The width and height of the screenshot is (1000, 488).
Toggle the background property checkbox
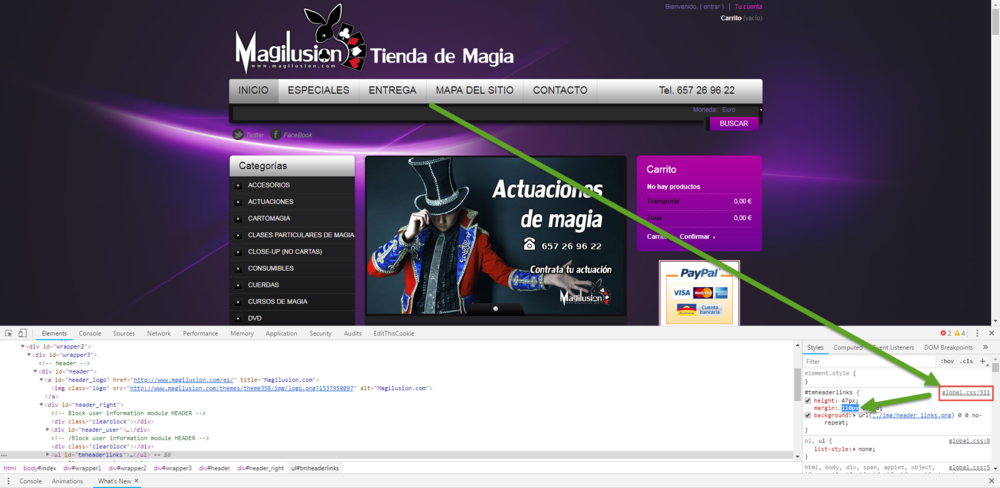pos(808,415)
